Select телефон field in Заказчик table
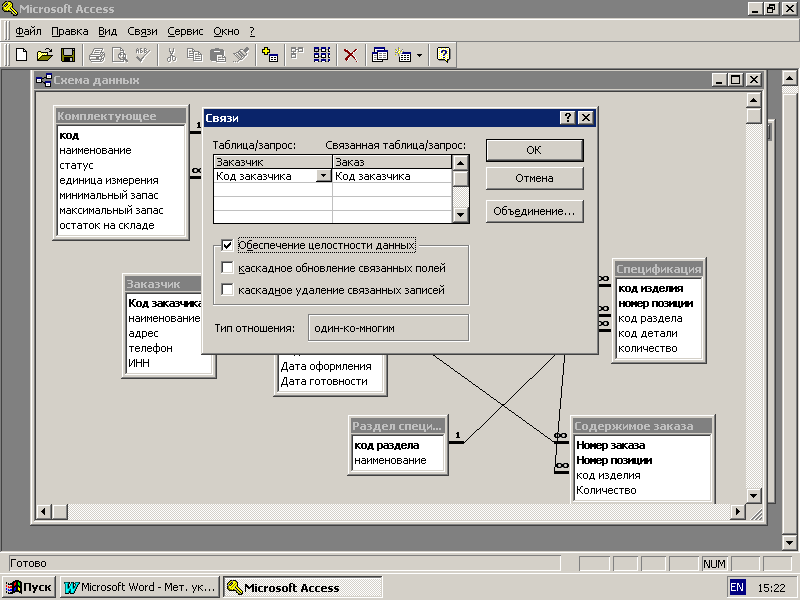800x600 pixels. click(151, 348)
